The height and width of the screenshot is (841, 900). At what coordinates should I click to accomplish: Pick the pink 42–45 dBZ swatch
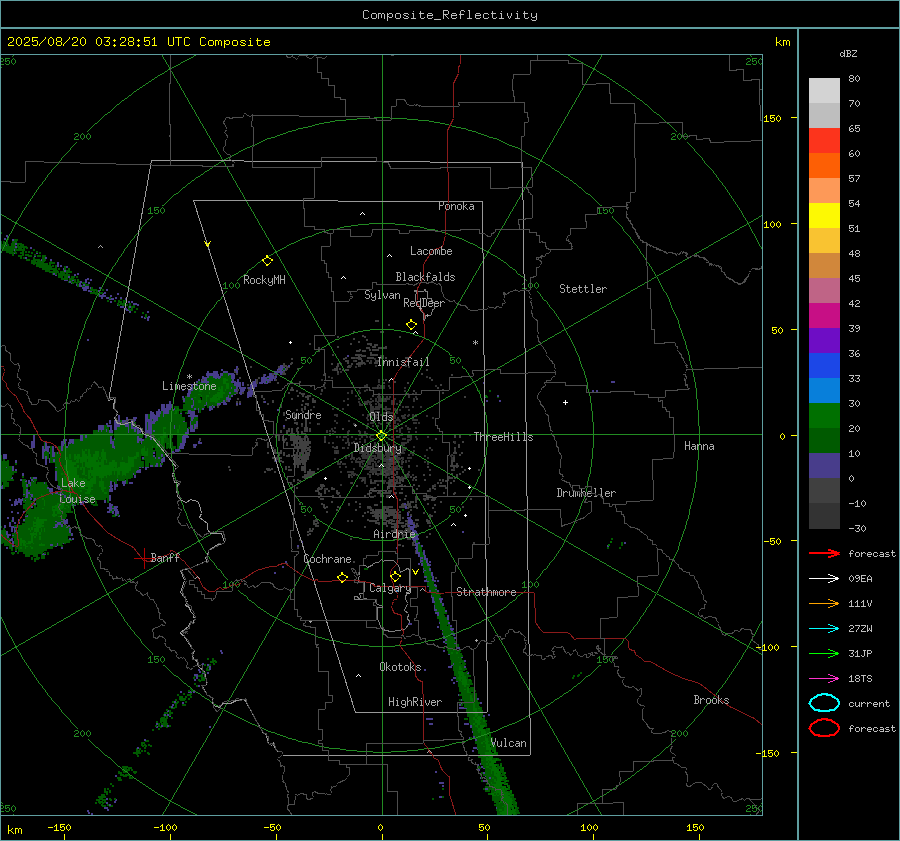(824, 290)
